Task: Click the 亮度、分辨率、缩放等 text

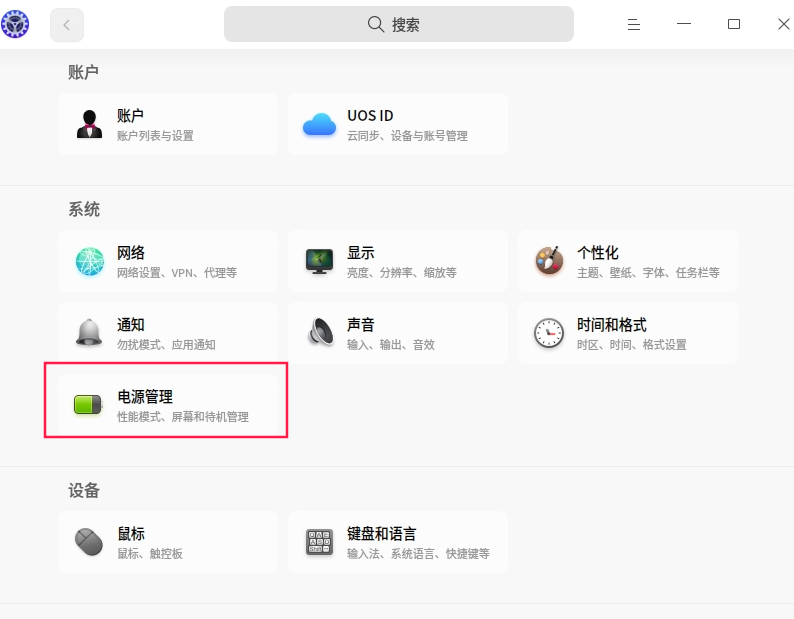Action: pyautogui.click(x=402, y=273)
